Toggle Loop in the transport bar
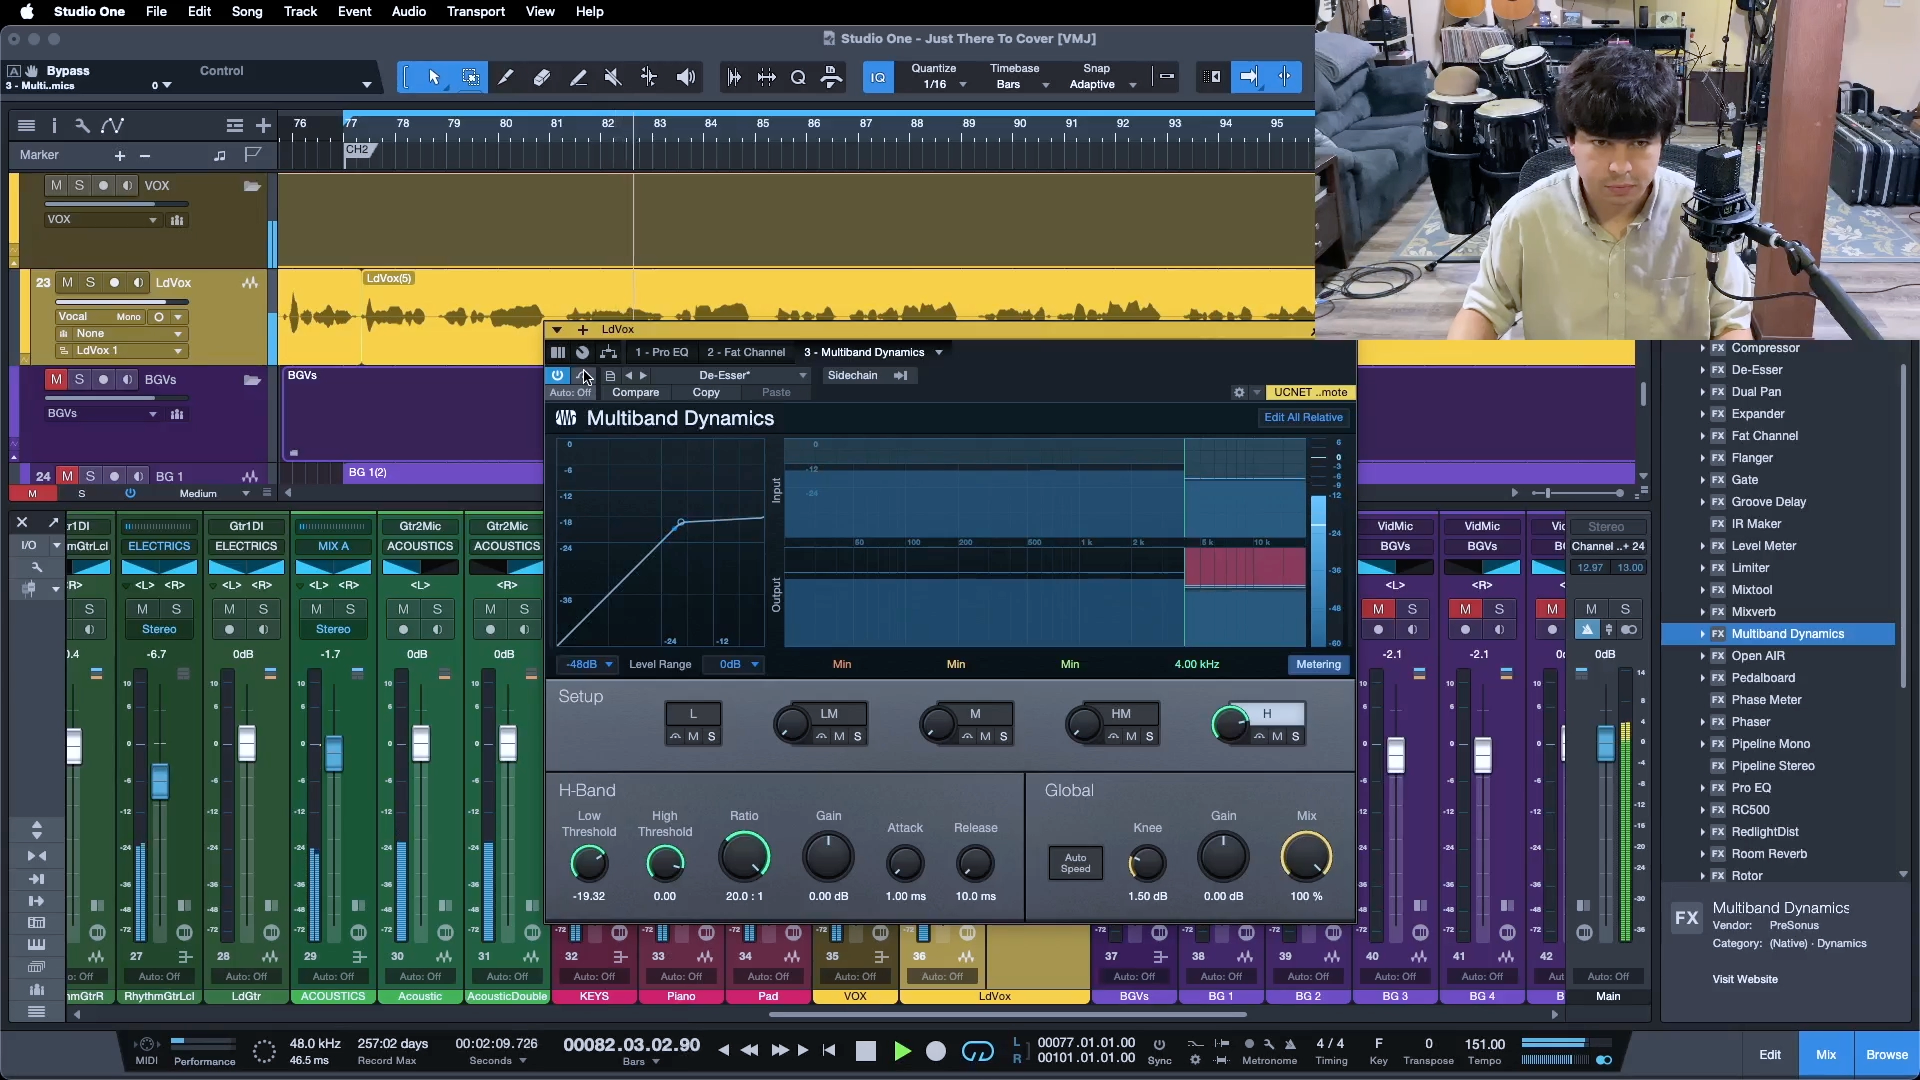 click(977, 1051)
